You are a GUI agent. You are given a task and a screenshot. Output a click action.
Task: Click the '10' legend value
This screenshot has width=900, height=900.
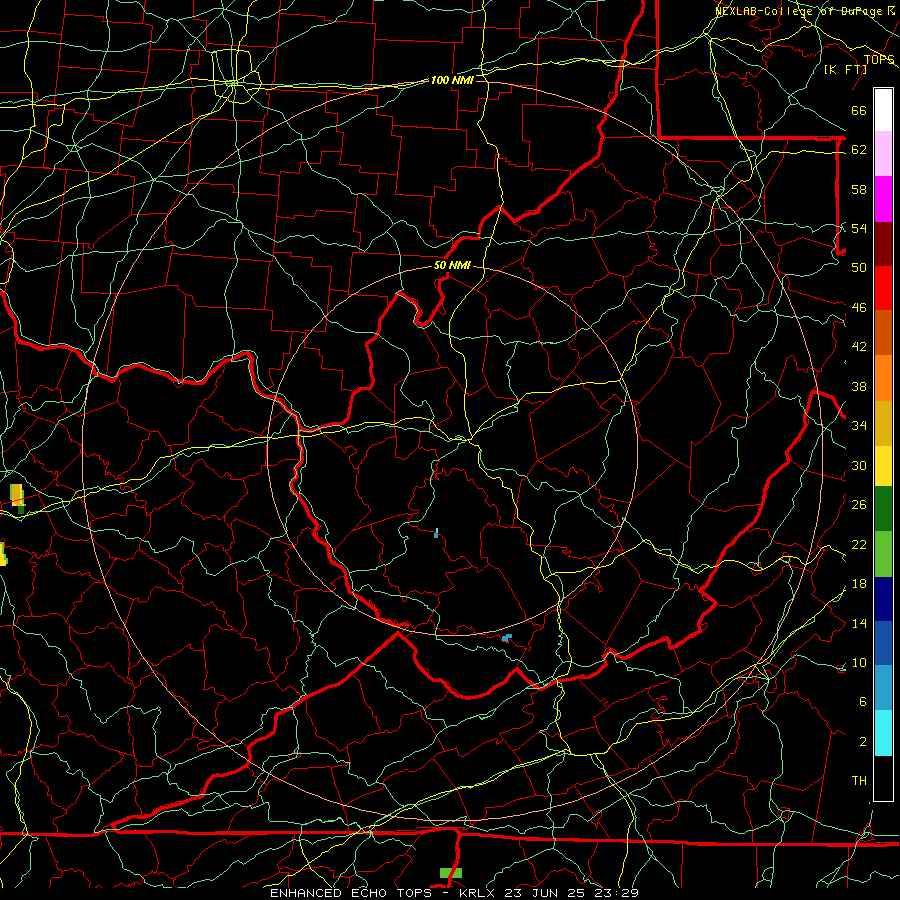pyautogui.click(x=859, y=662)
